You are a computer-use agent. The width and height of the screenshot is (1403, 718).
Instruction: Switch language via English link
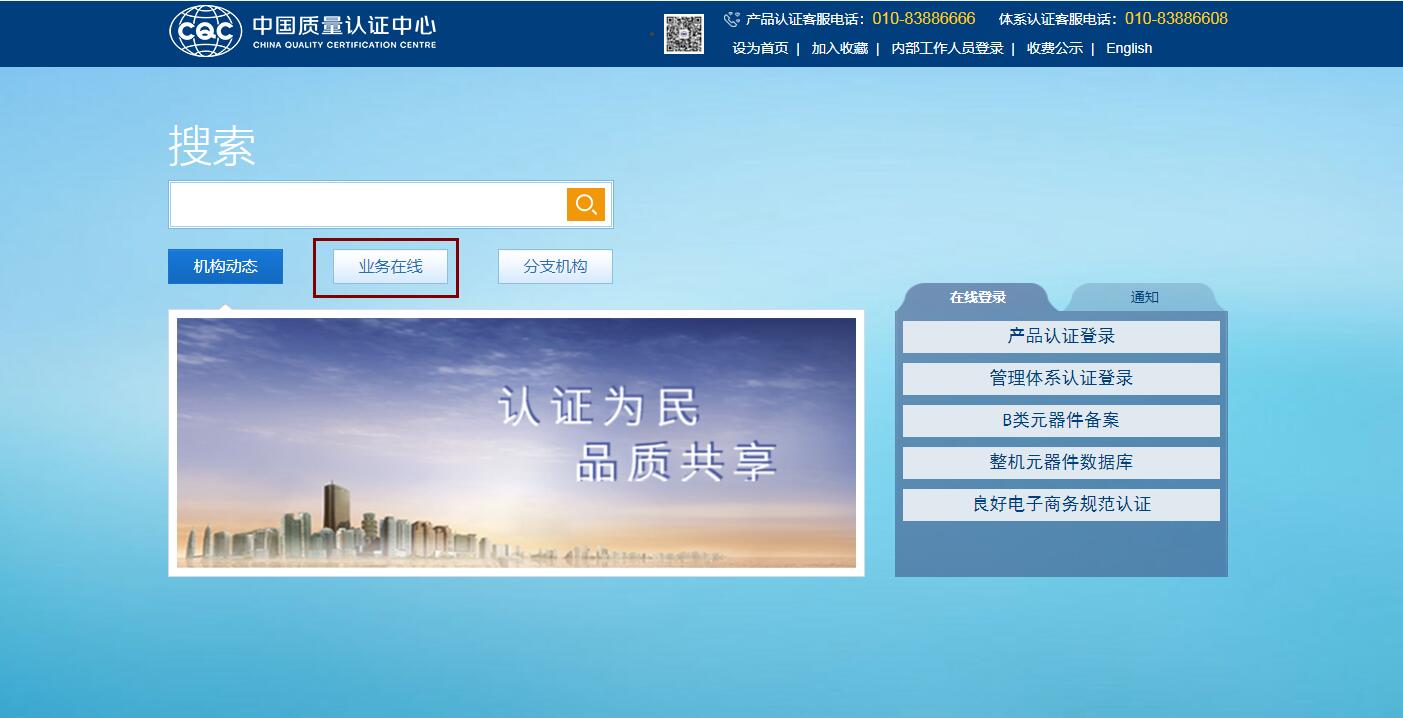coord(1129,48)
